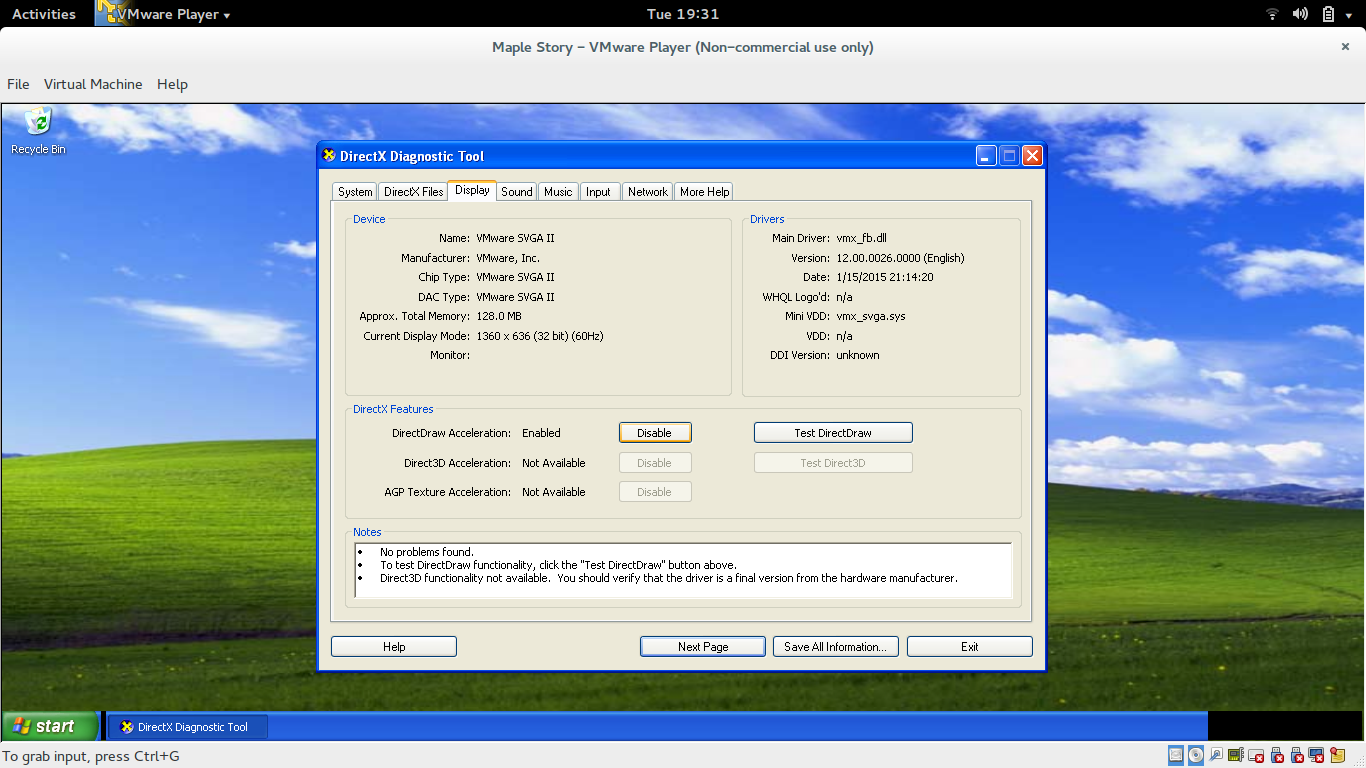Open the File menu
This screenshot has width=1366, height=768.
click(x=18, y=84)
